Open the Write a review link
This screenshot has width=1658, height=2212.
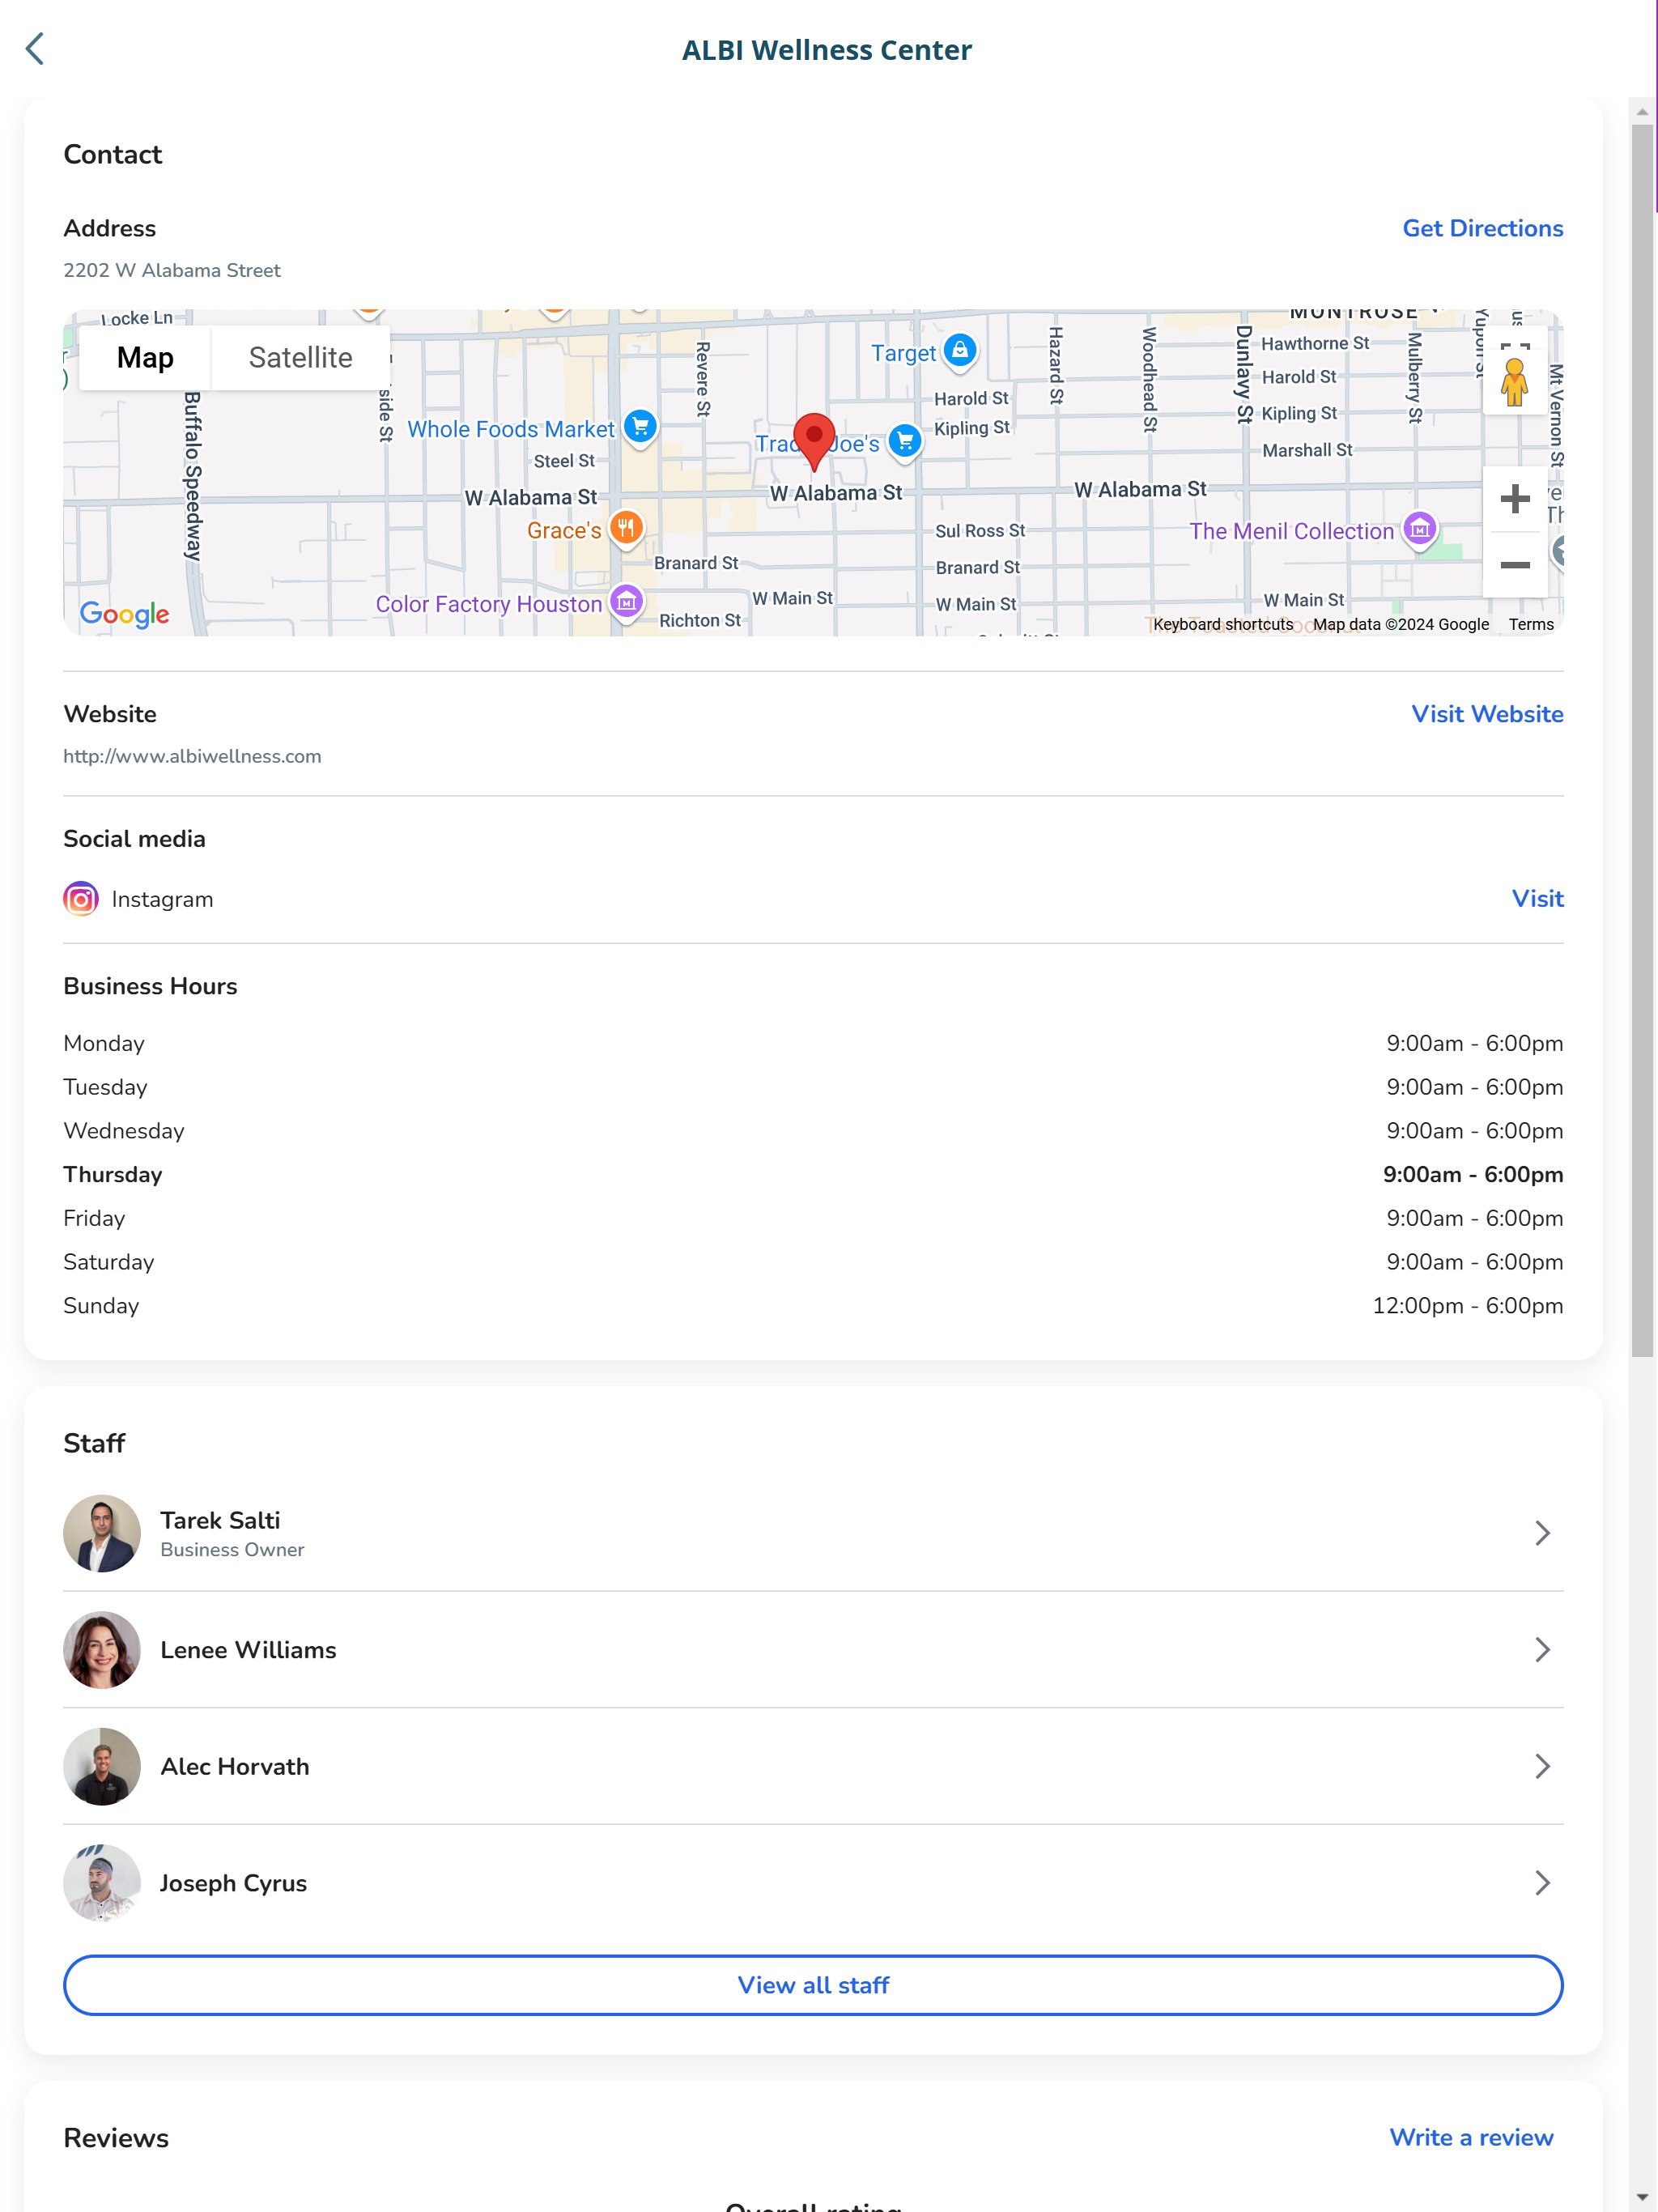[1470, 2137]
